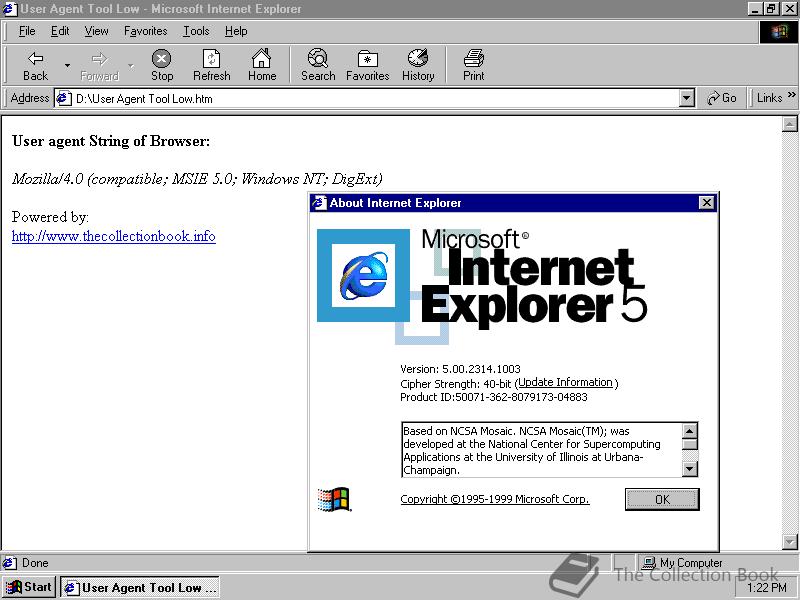Click the Copyright Microsoft Corp. link

[494, 499]
